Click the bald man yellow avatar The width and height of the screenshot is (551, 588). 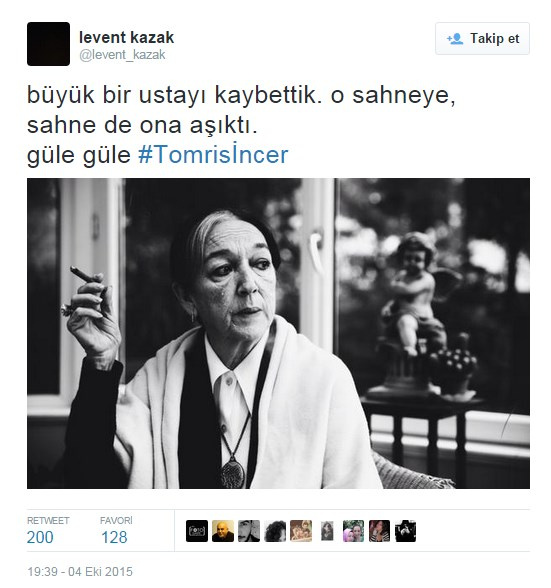pos(223,531)
